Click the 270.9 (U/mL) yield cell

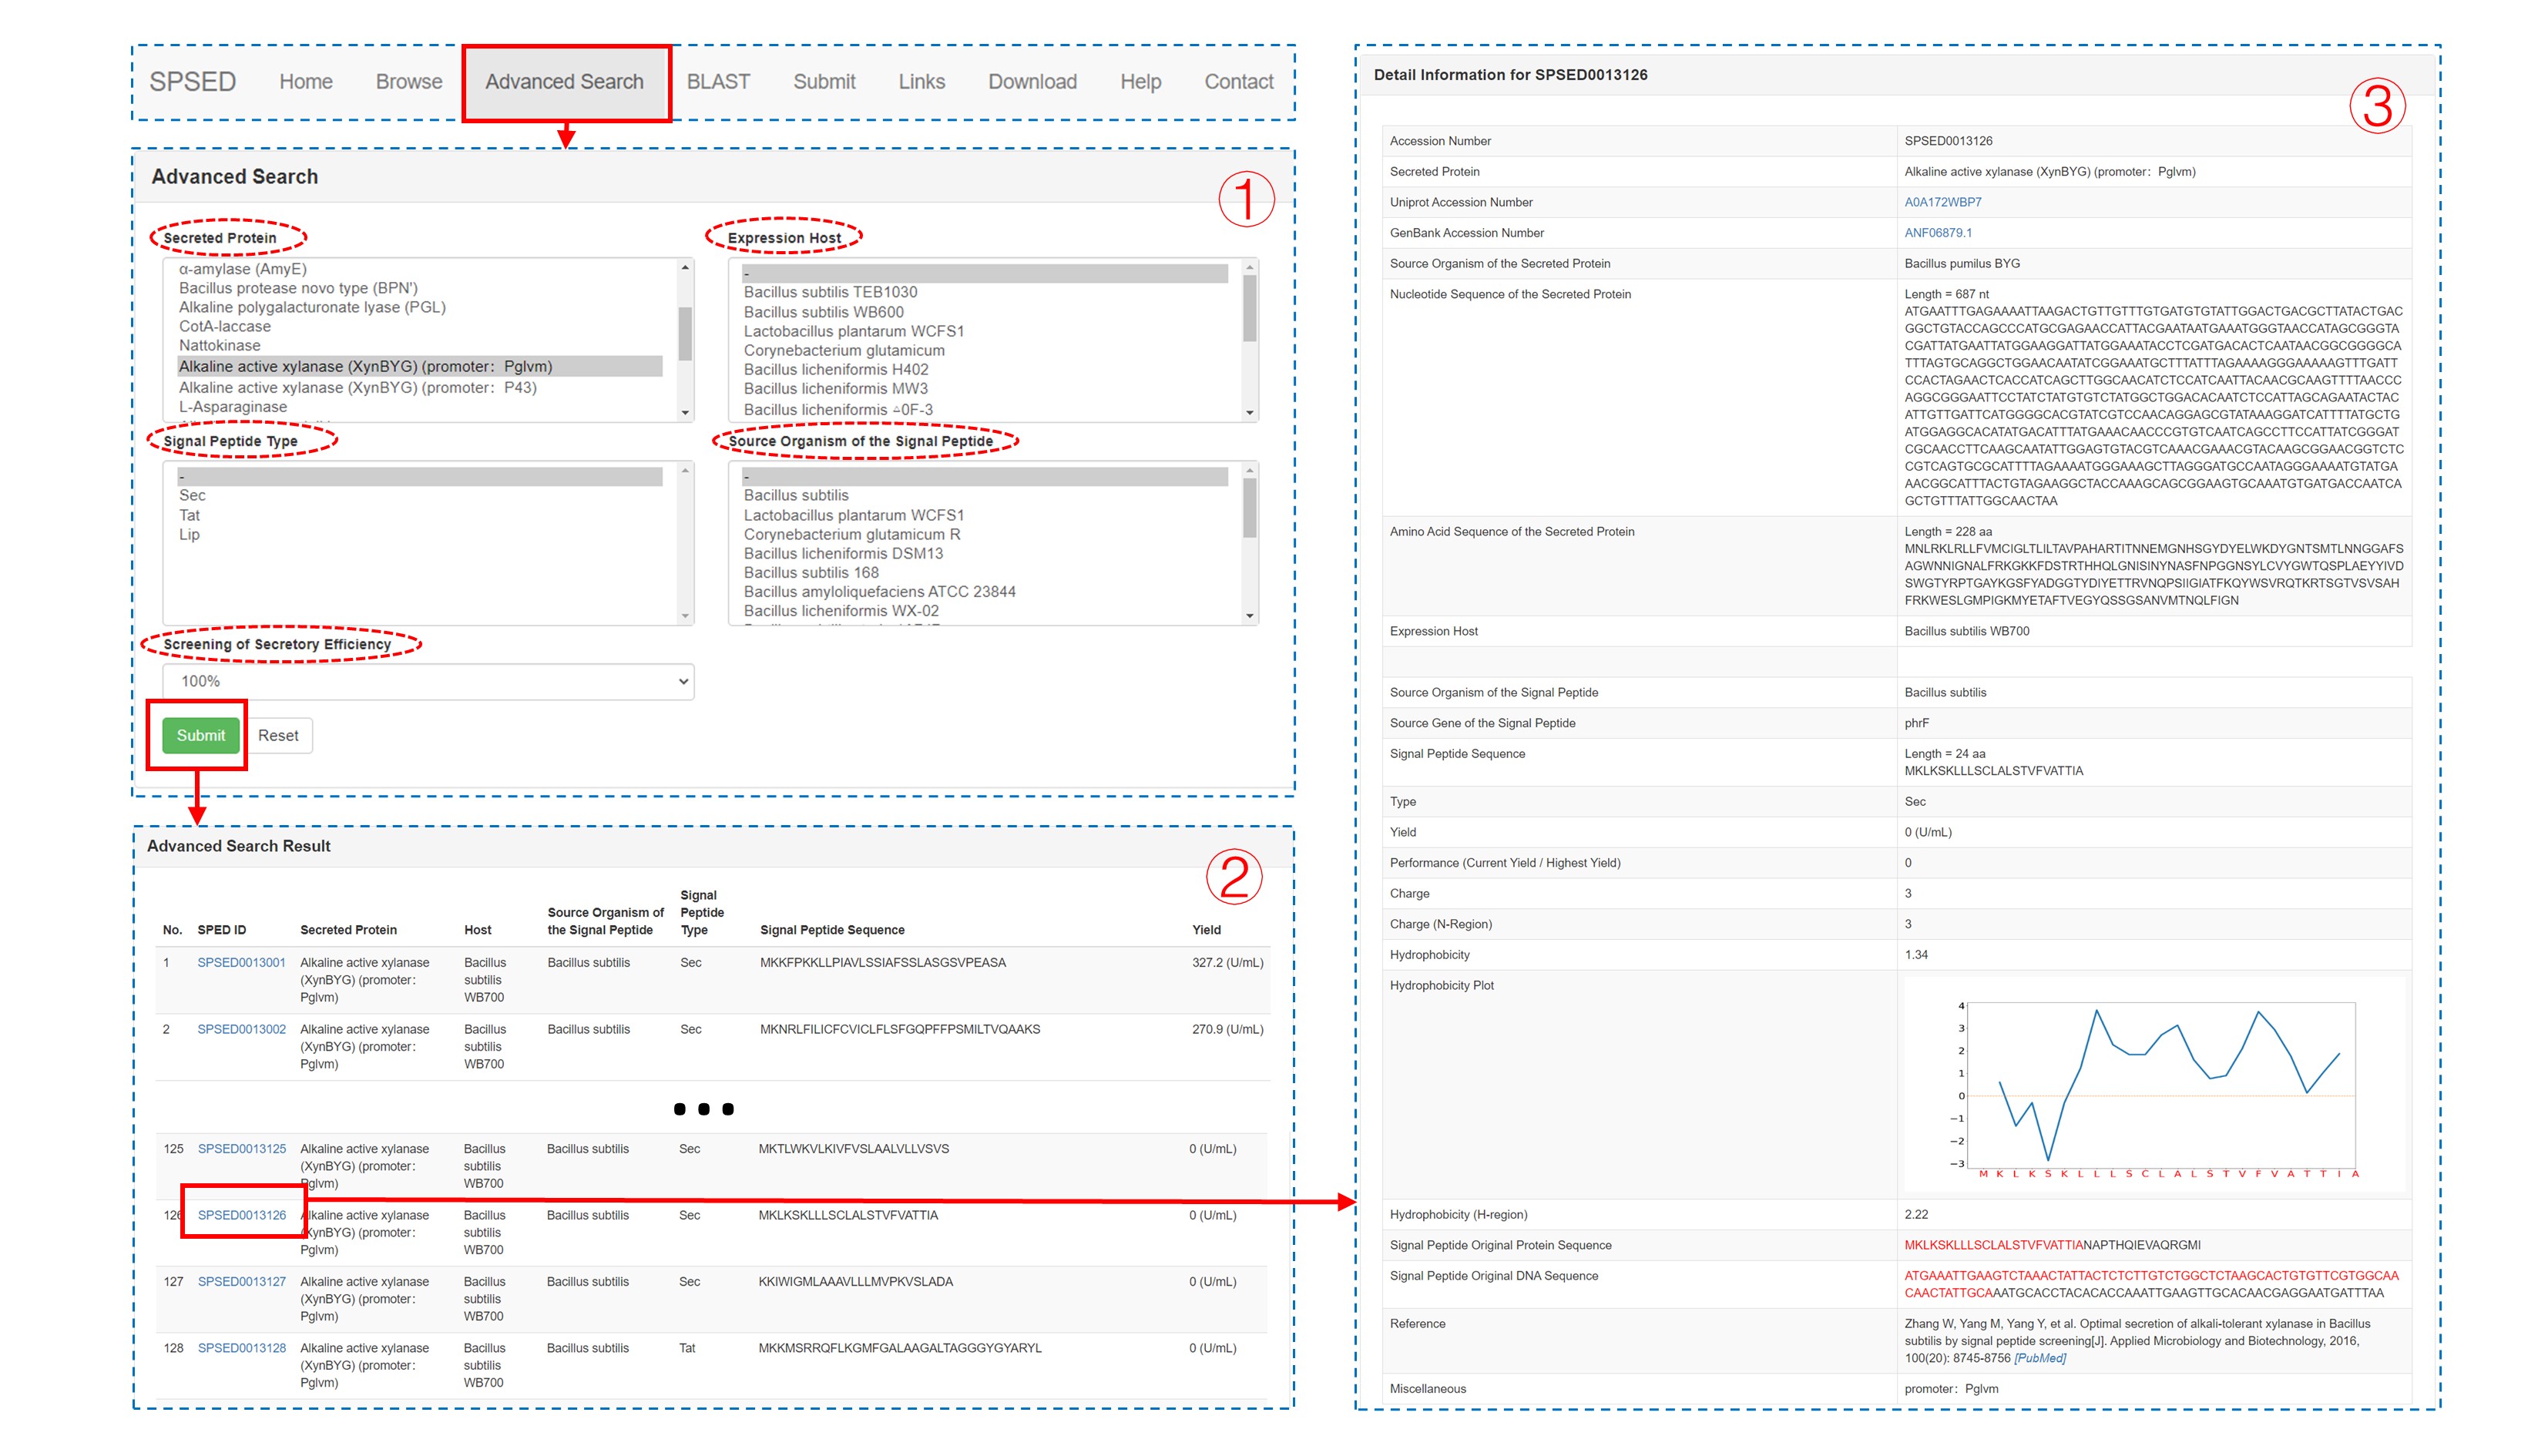[1227, 1029]
